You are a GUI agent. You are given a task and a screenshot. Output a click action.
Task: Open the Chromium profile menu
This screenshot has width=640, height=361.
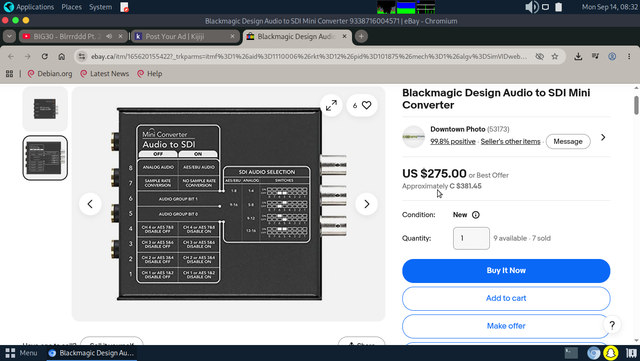click(612, 57)
